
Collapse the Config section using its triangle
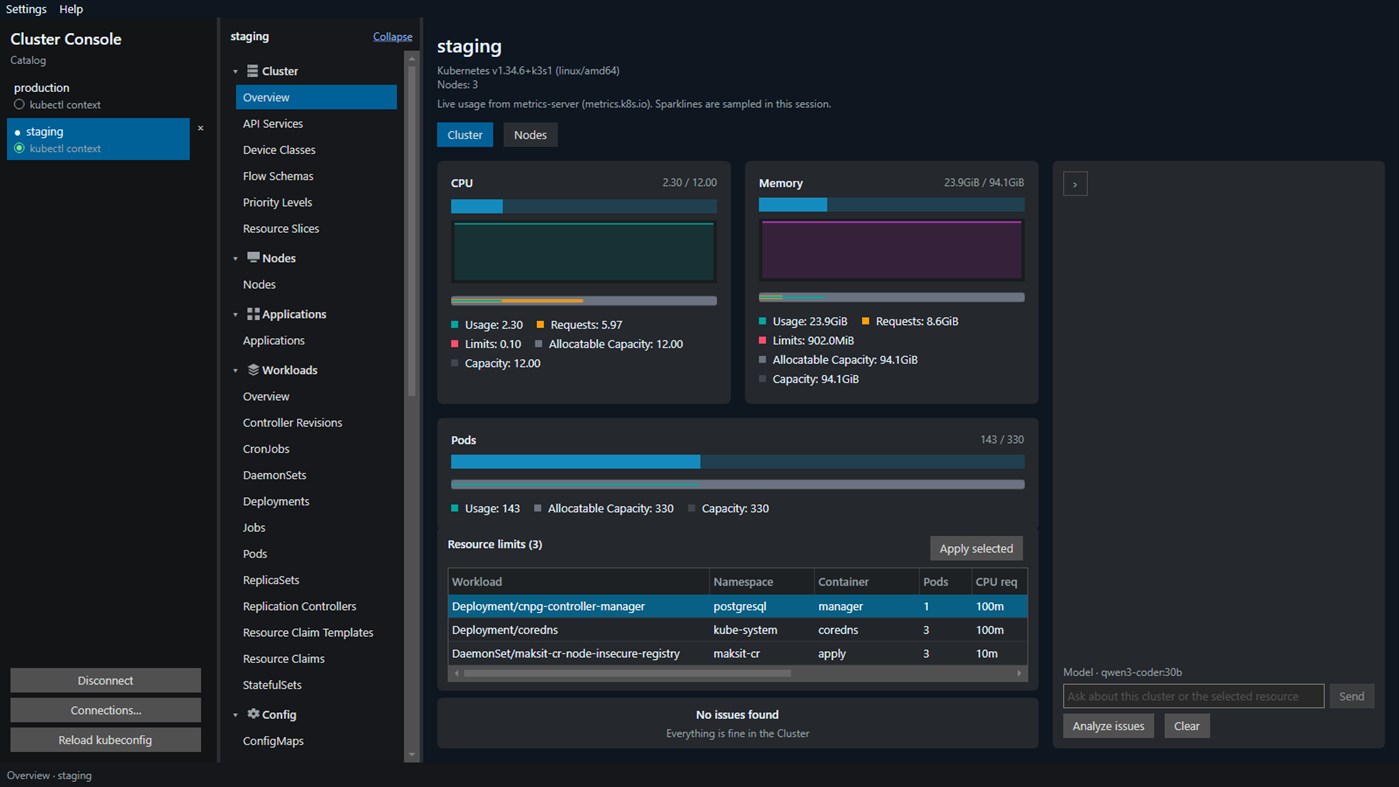tap(236, 715)
